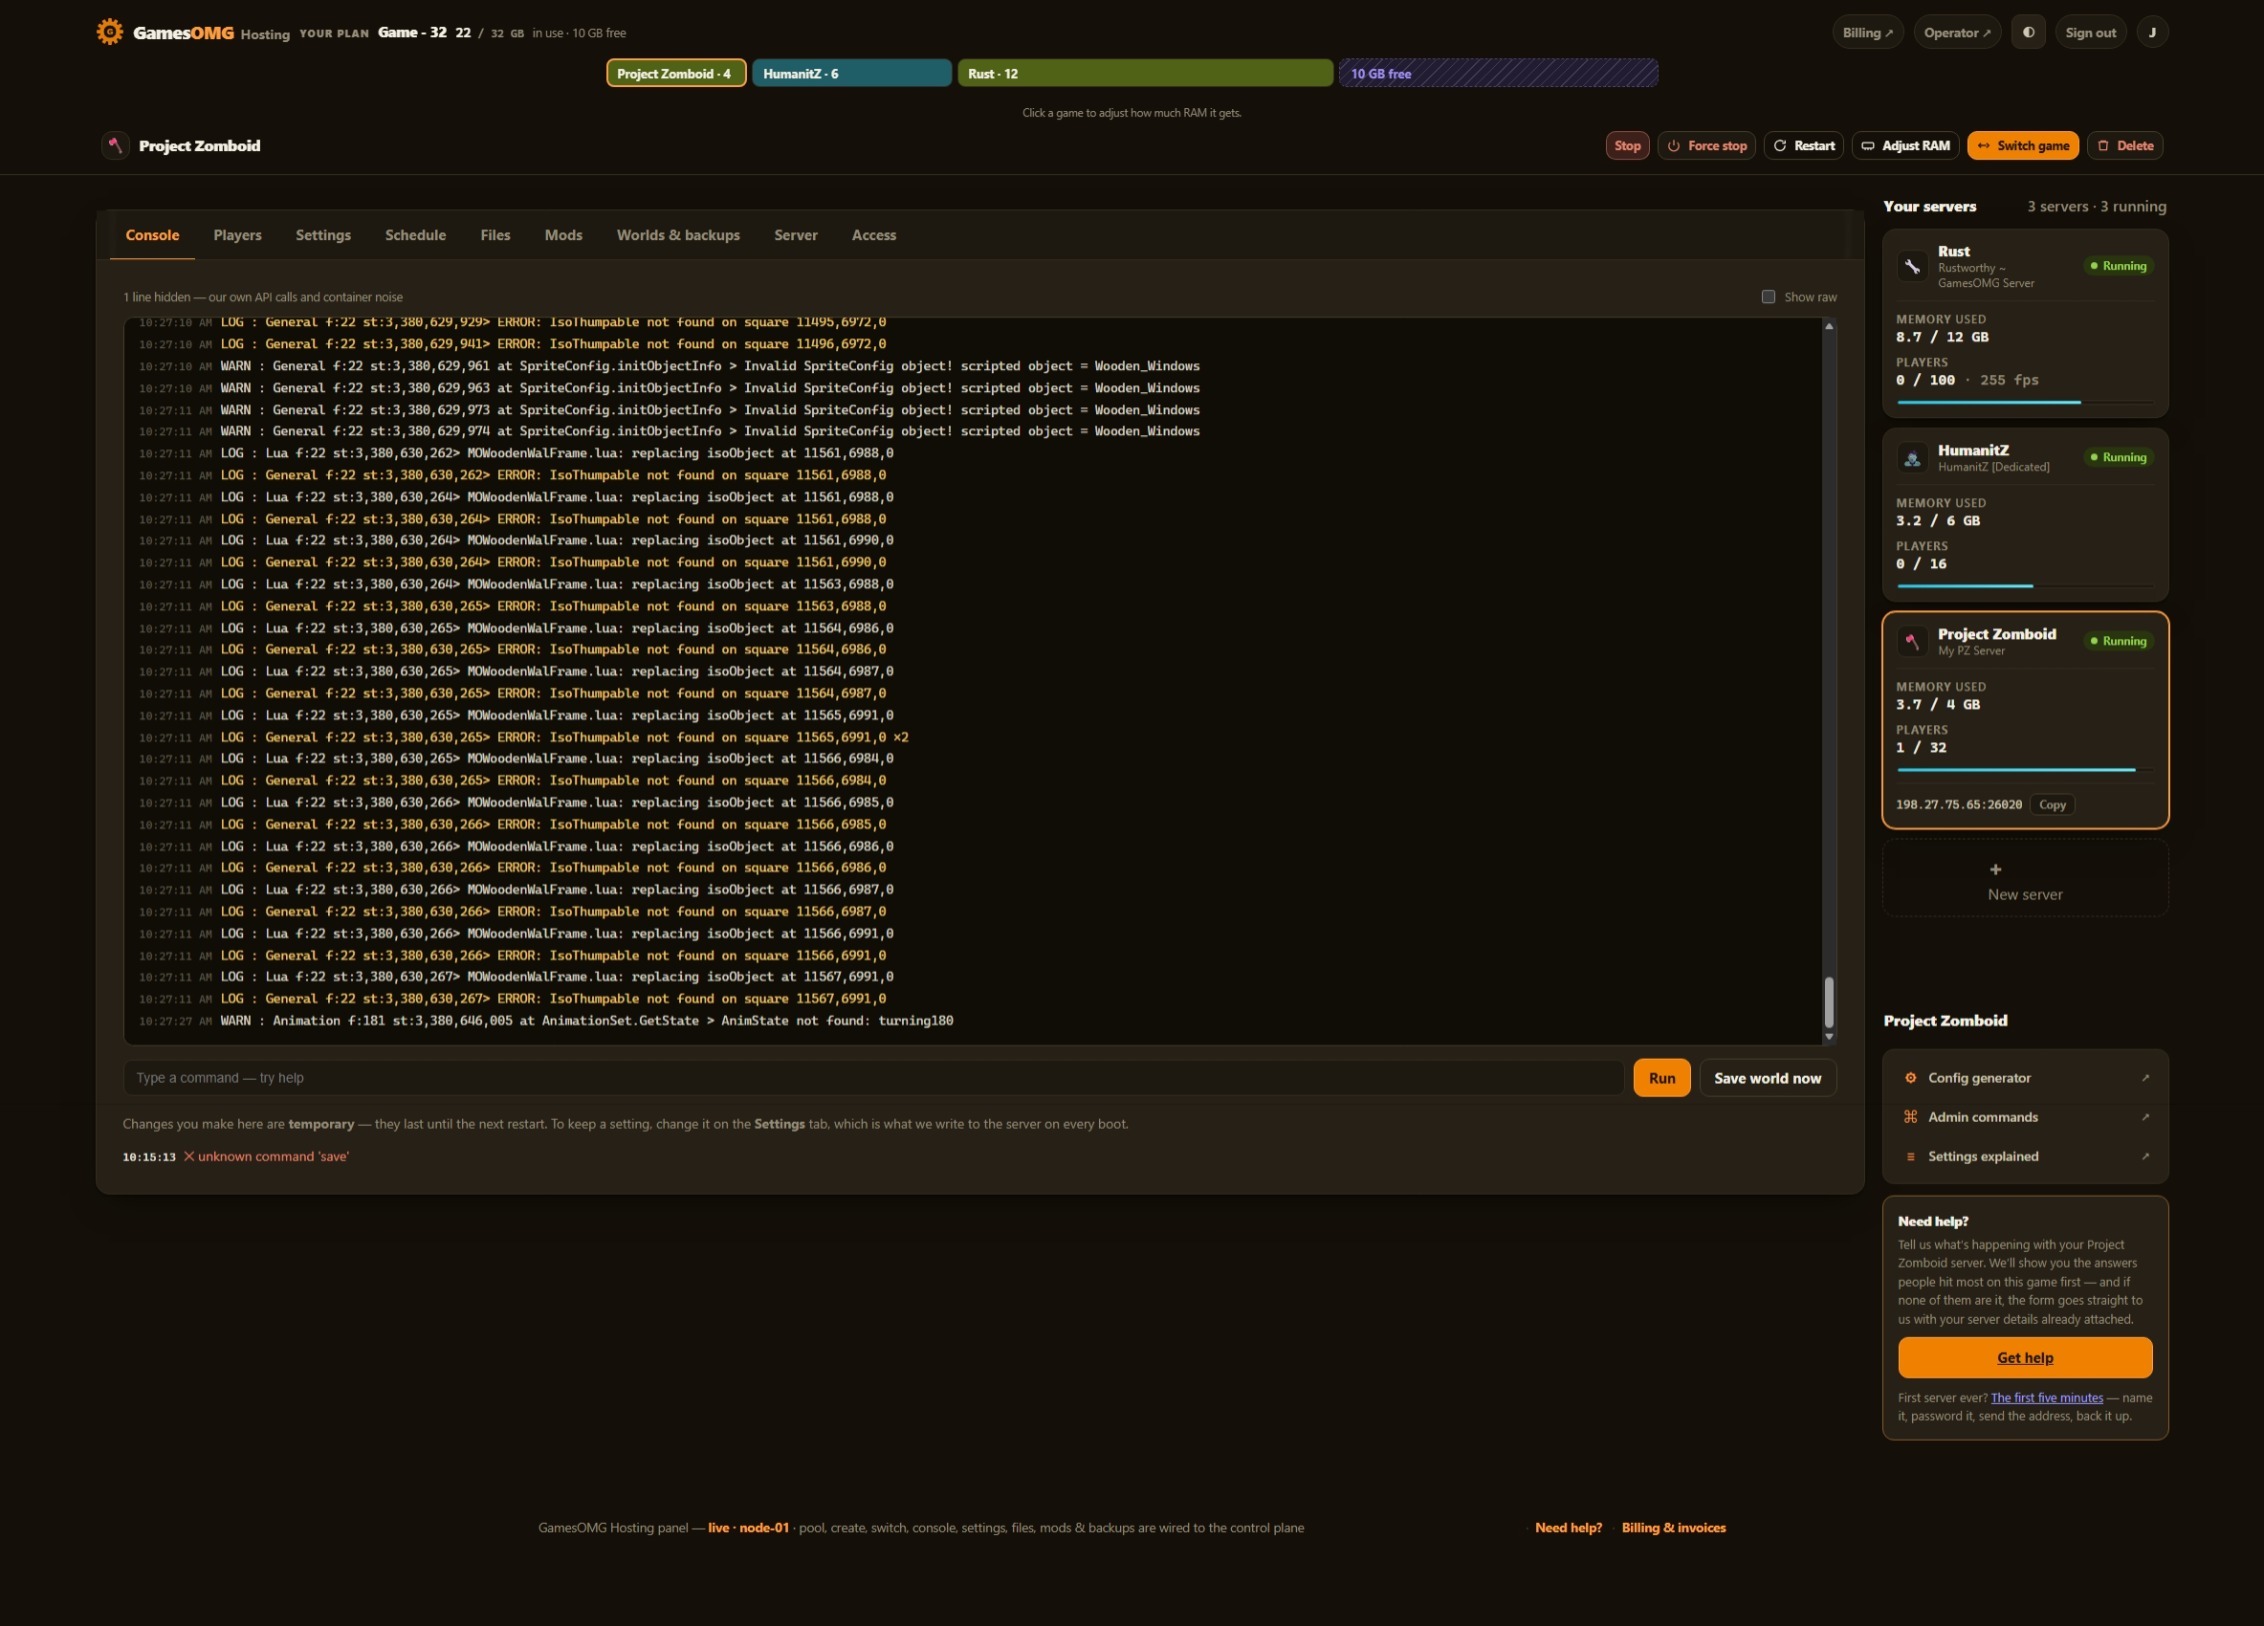The height and width of the screenshot is (1626, 2264).
Task: Delete the server
Action: [x=2125, y=146]
